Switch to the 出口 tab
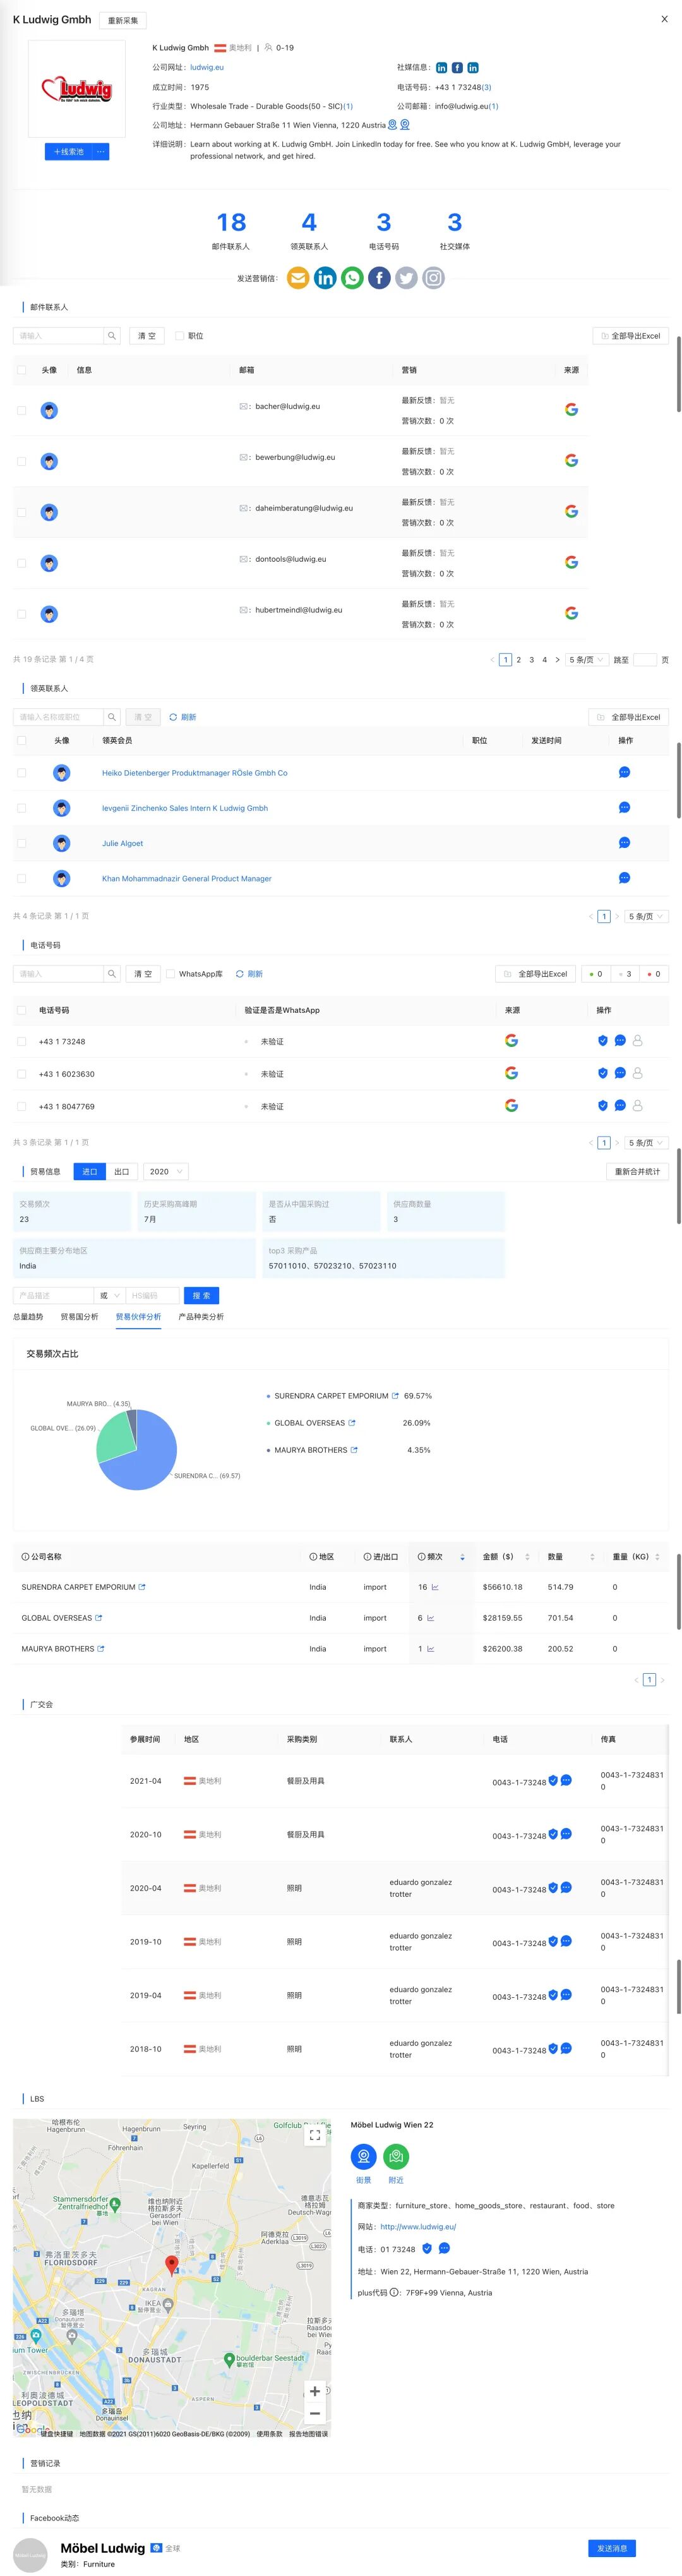 click(x=122, y=1171)
